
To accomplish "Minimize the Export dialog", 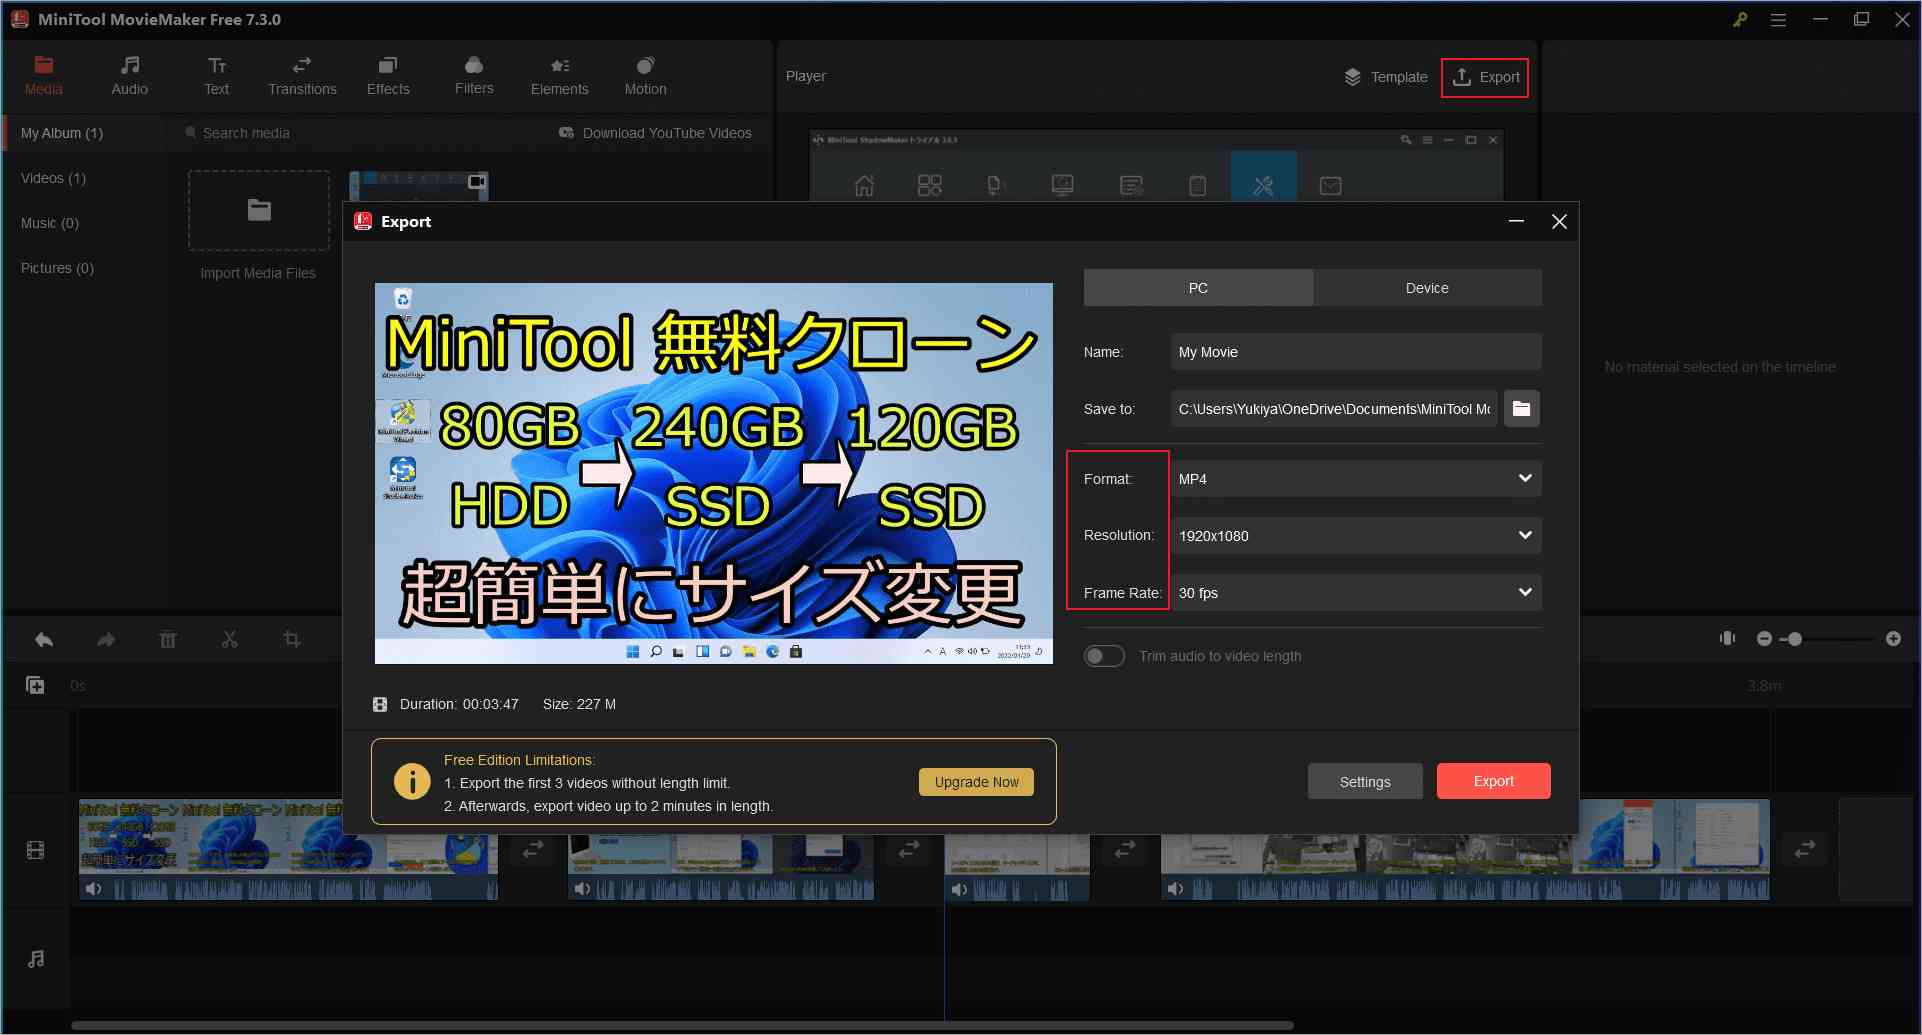I will (x=1516, y=221).
